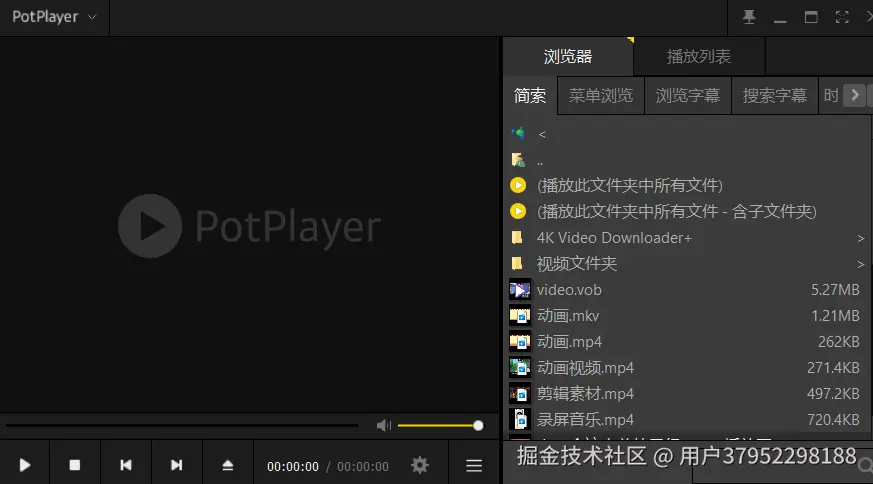Click the current time 00:00:00 display
The image size is (873, 484).
(x=293, y=467)
